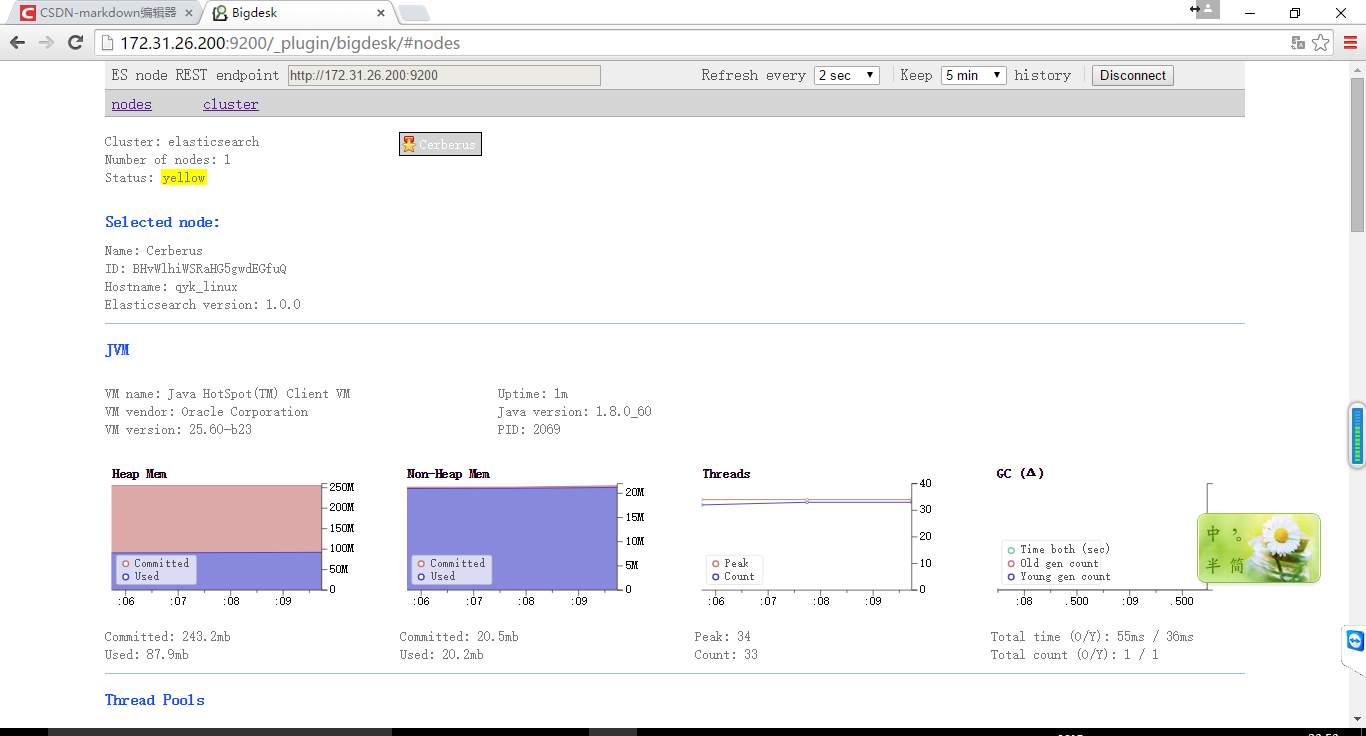Viewport: 1366px width, 736px height.
Task: Click the yellow status label
Action: 184,178
